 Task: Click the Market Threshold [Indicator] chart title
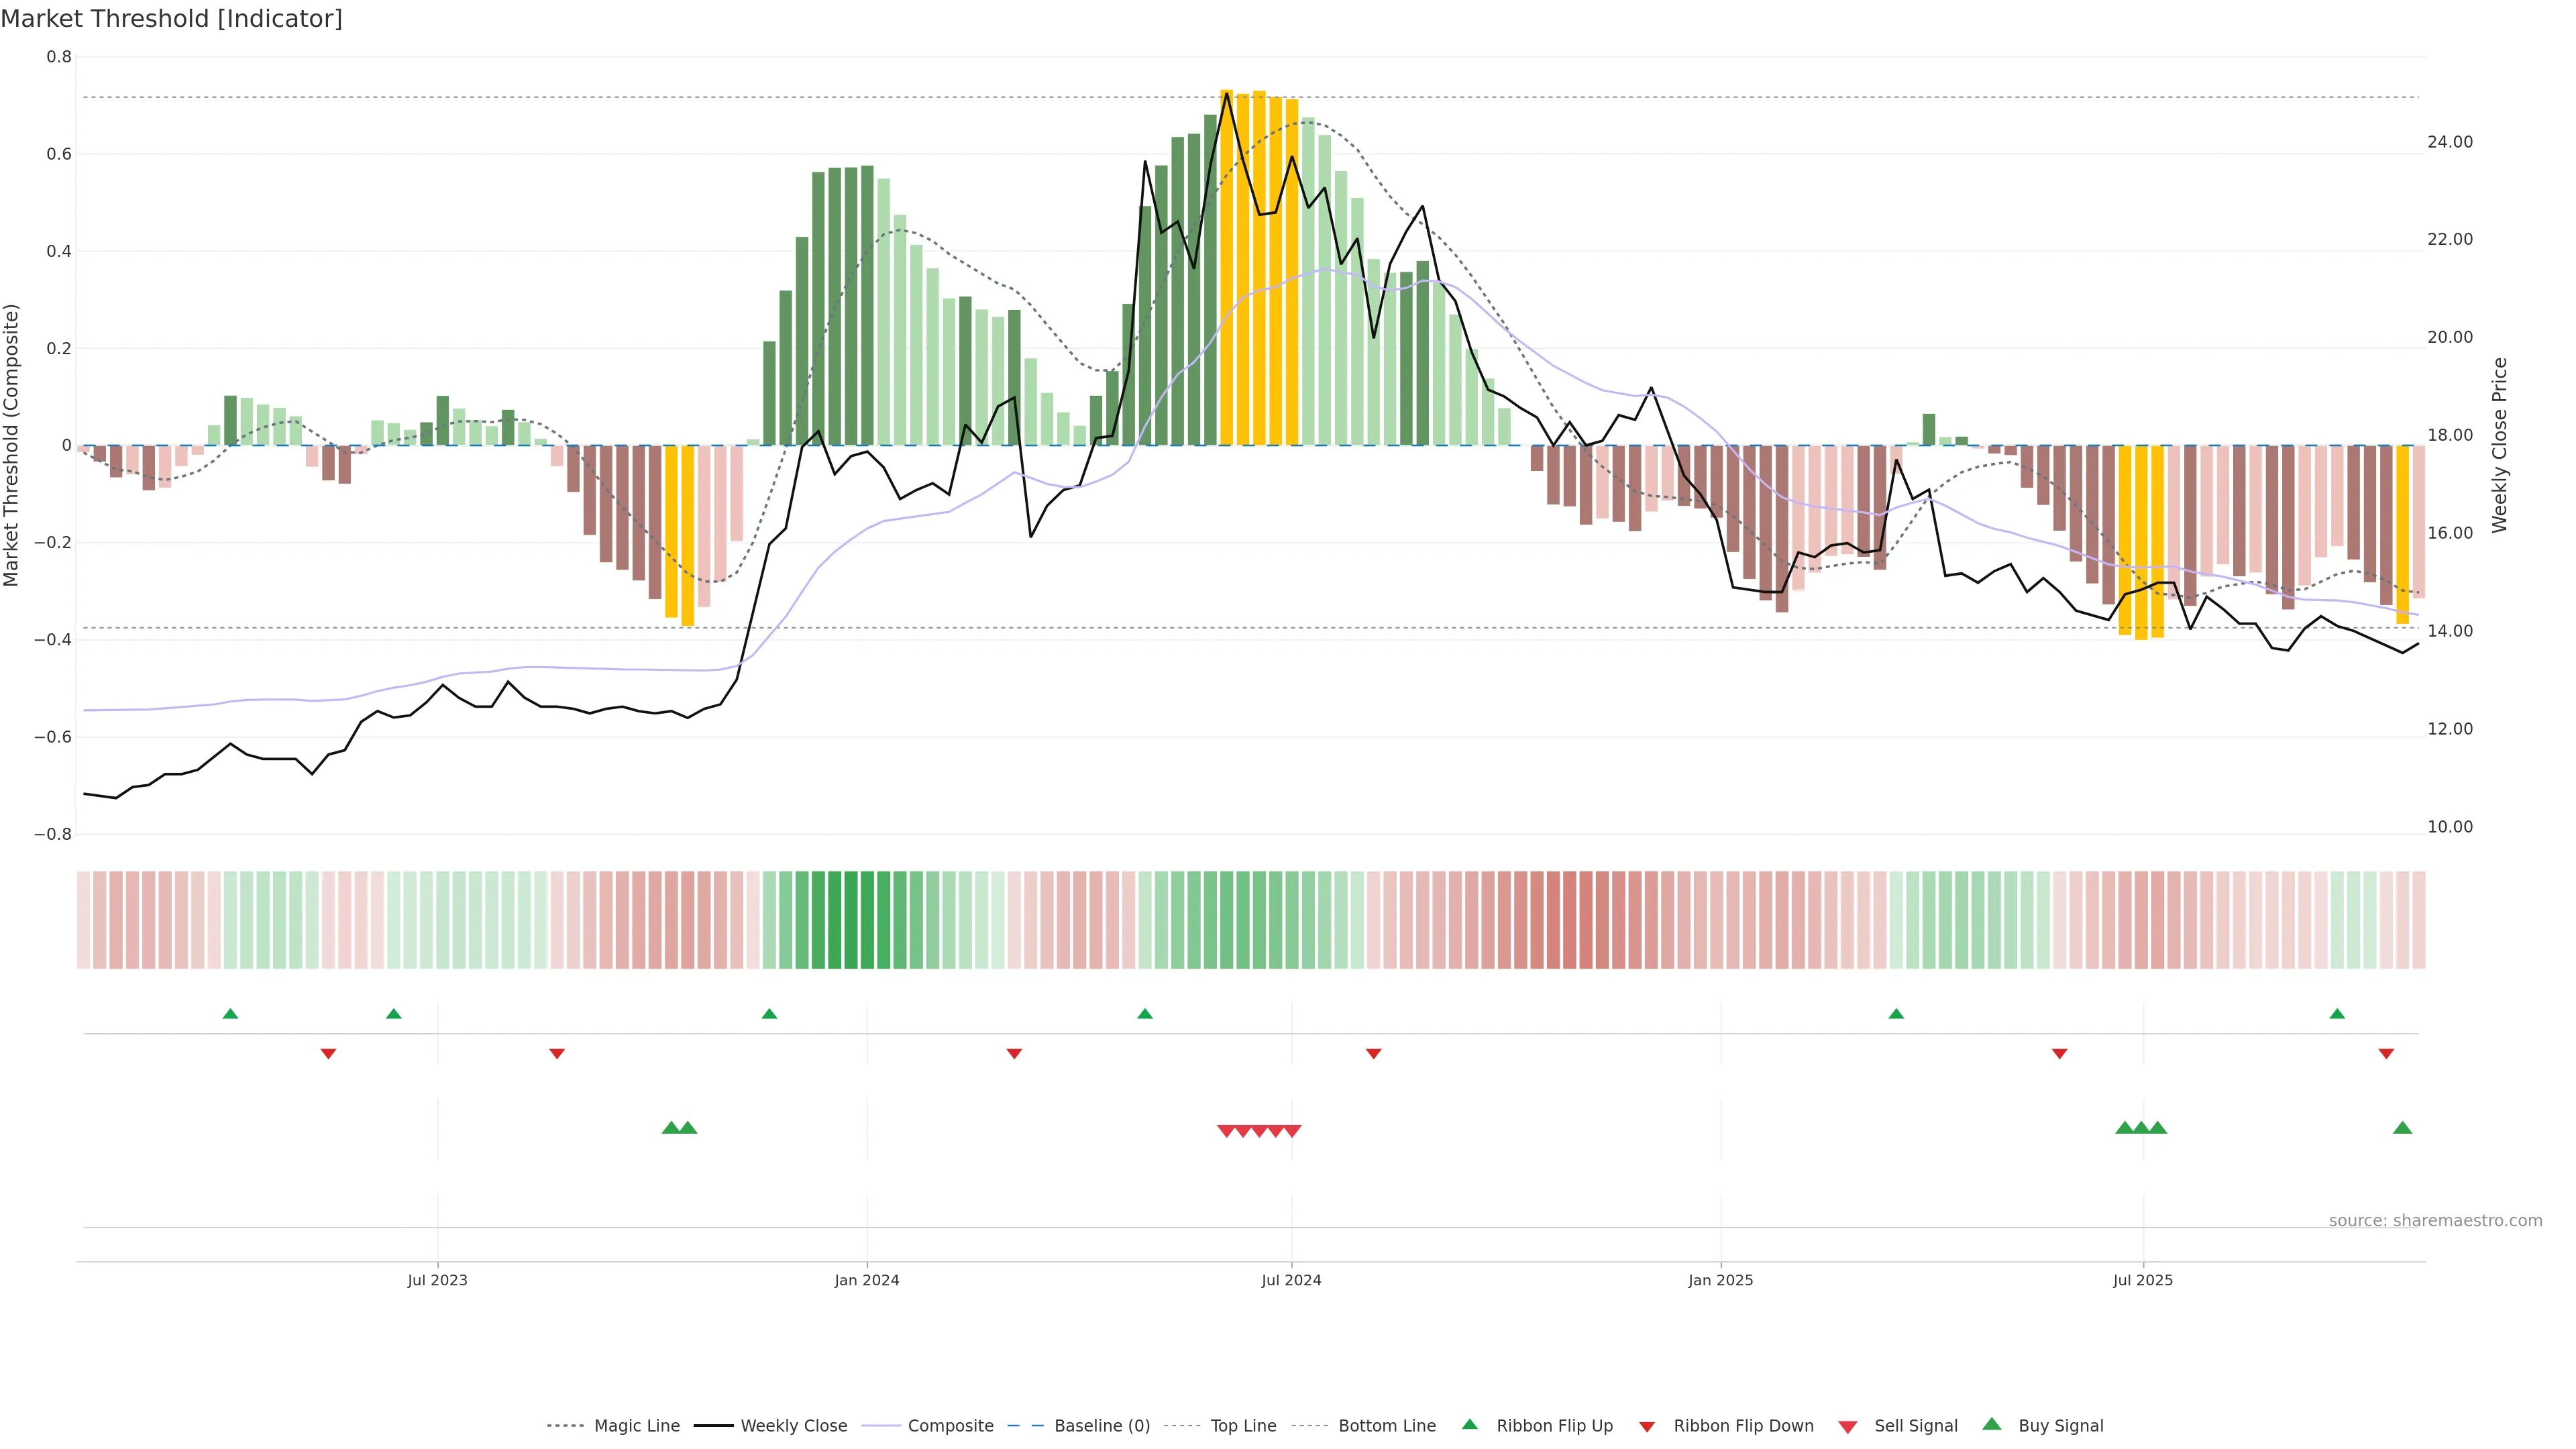pos(171,19)
